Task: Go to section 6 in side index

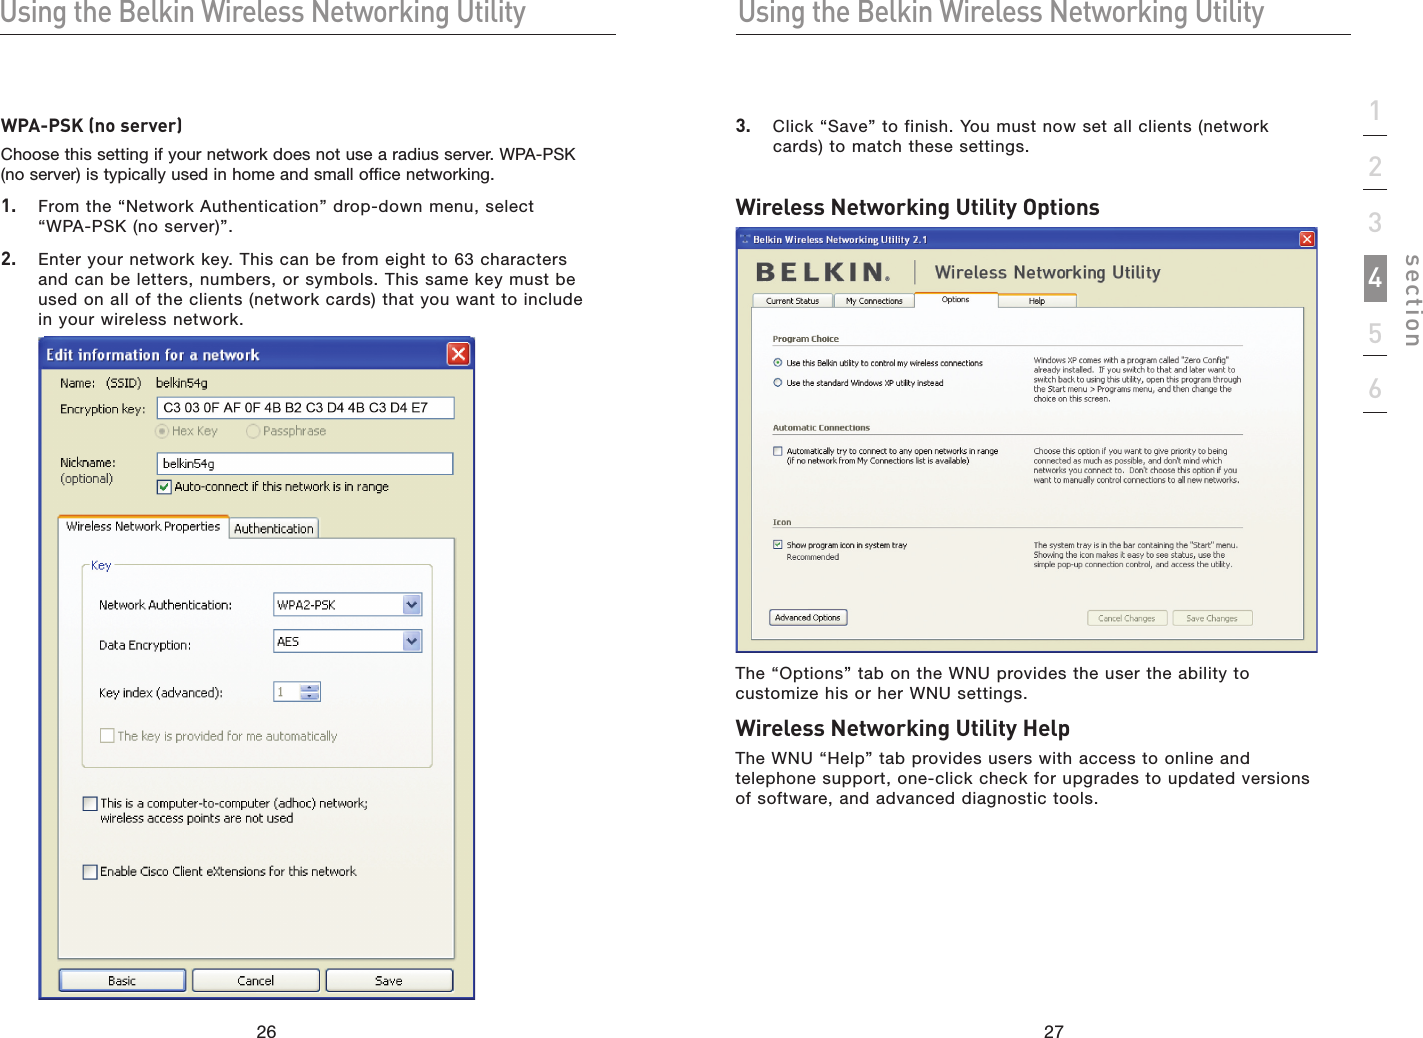Action: coord(1375,388)
